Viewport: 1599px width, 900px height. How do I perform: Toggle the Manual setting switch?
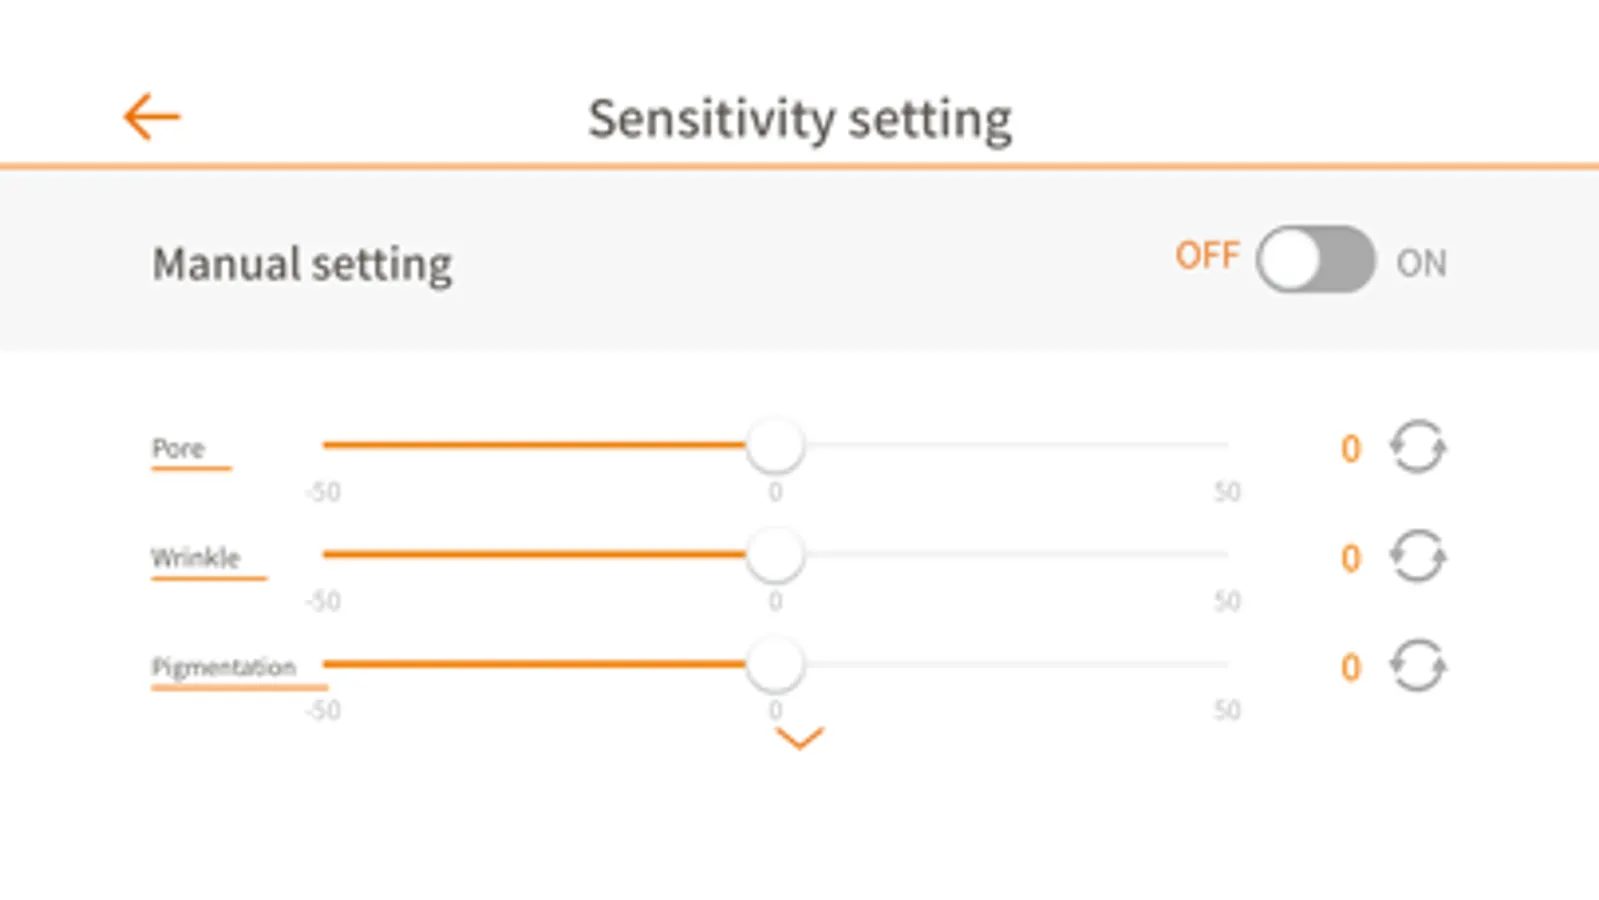pyautogui.click(x=1315, y=259)
